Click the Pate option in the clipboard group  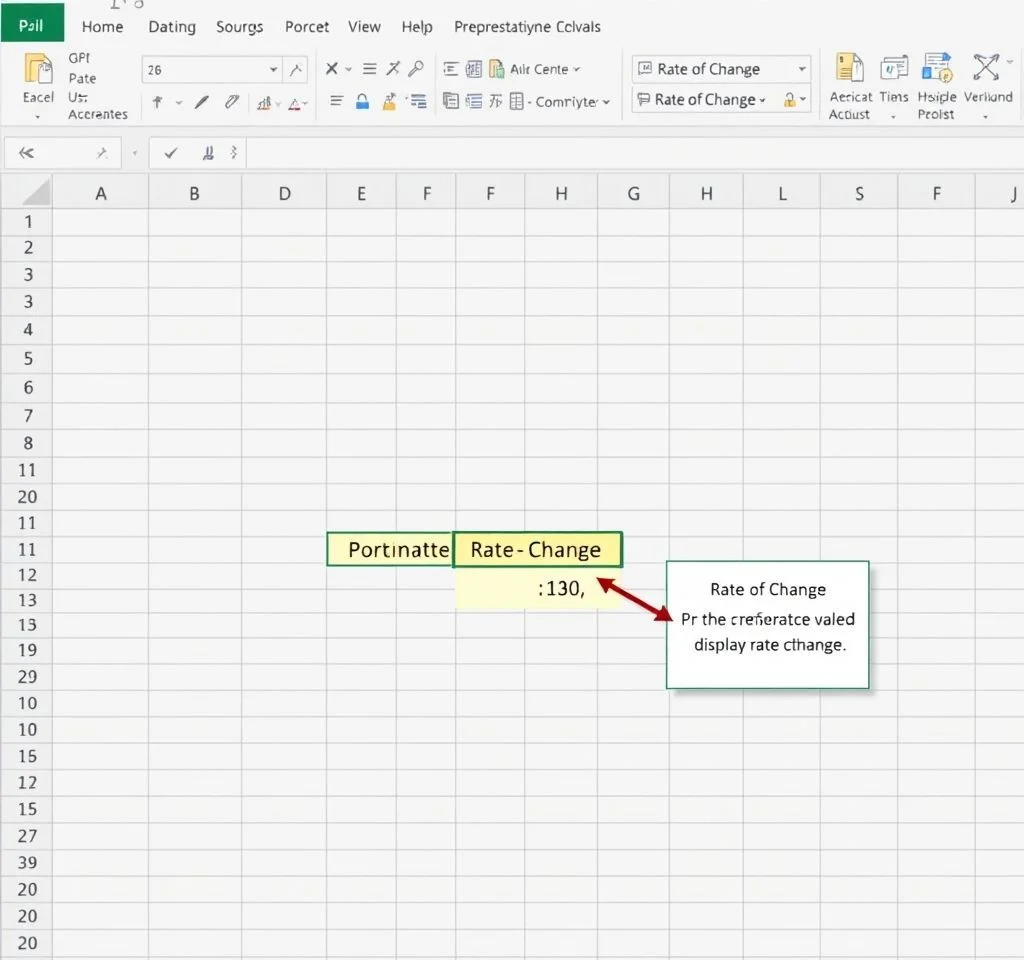[x=82, y=78]
